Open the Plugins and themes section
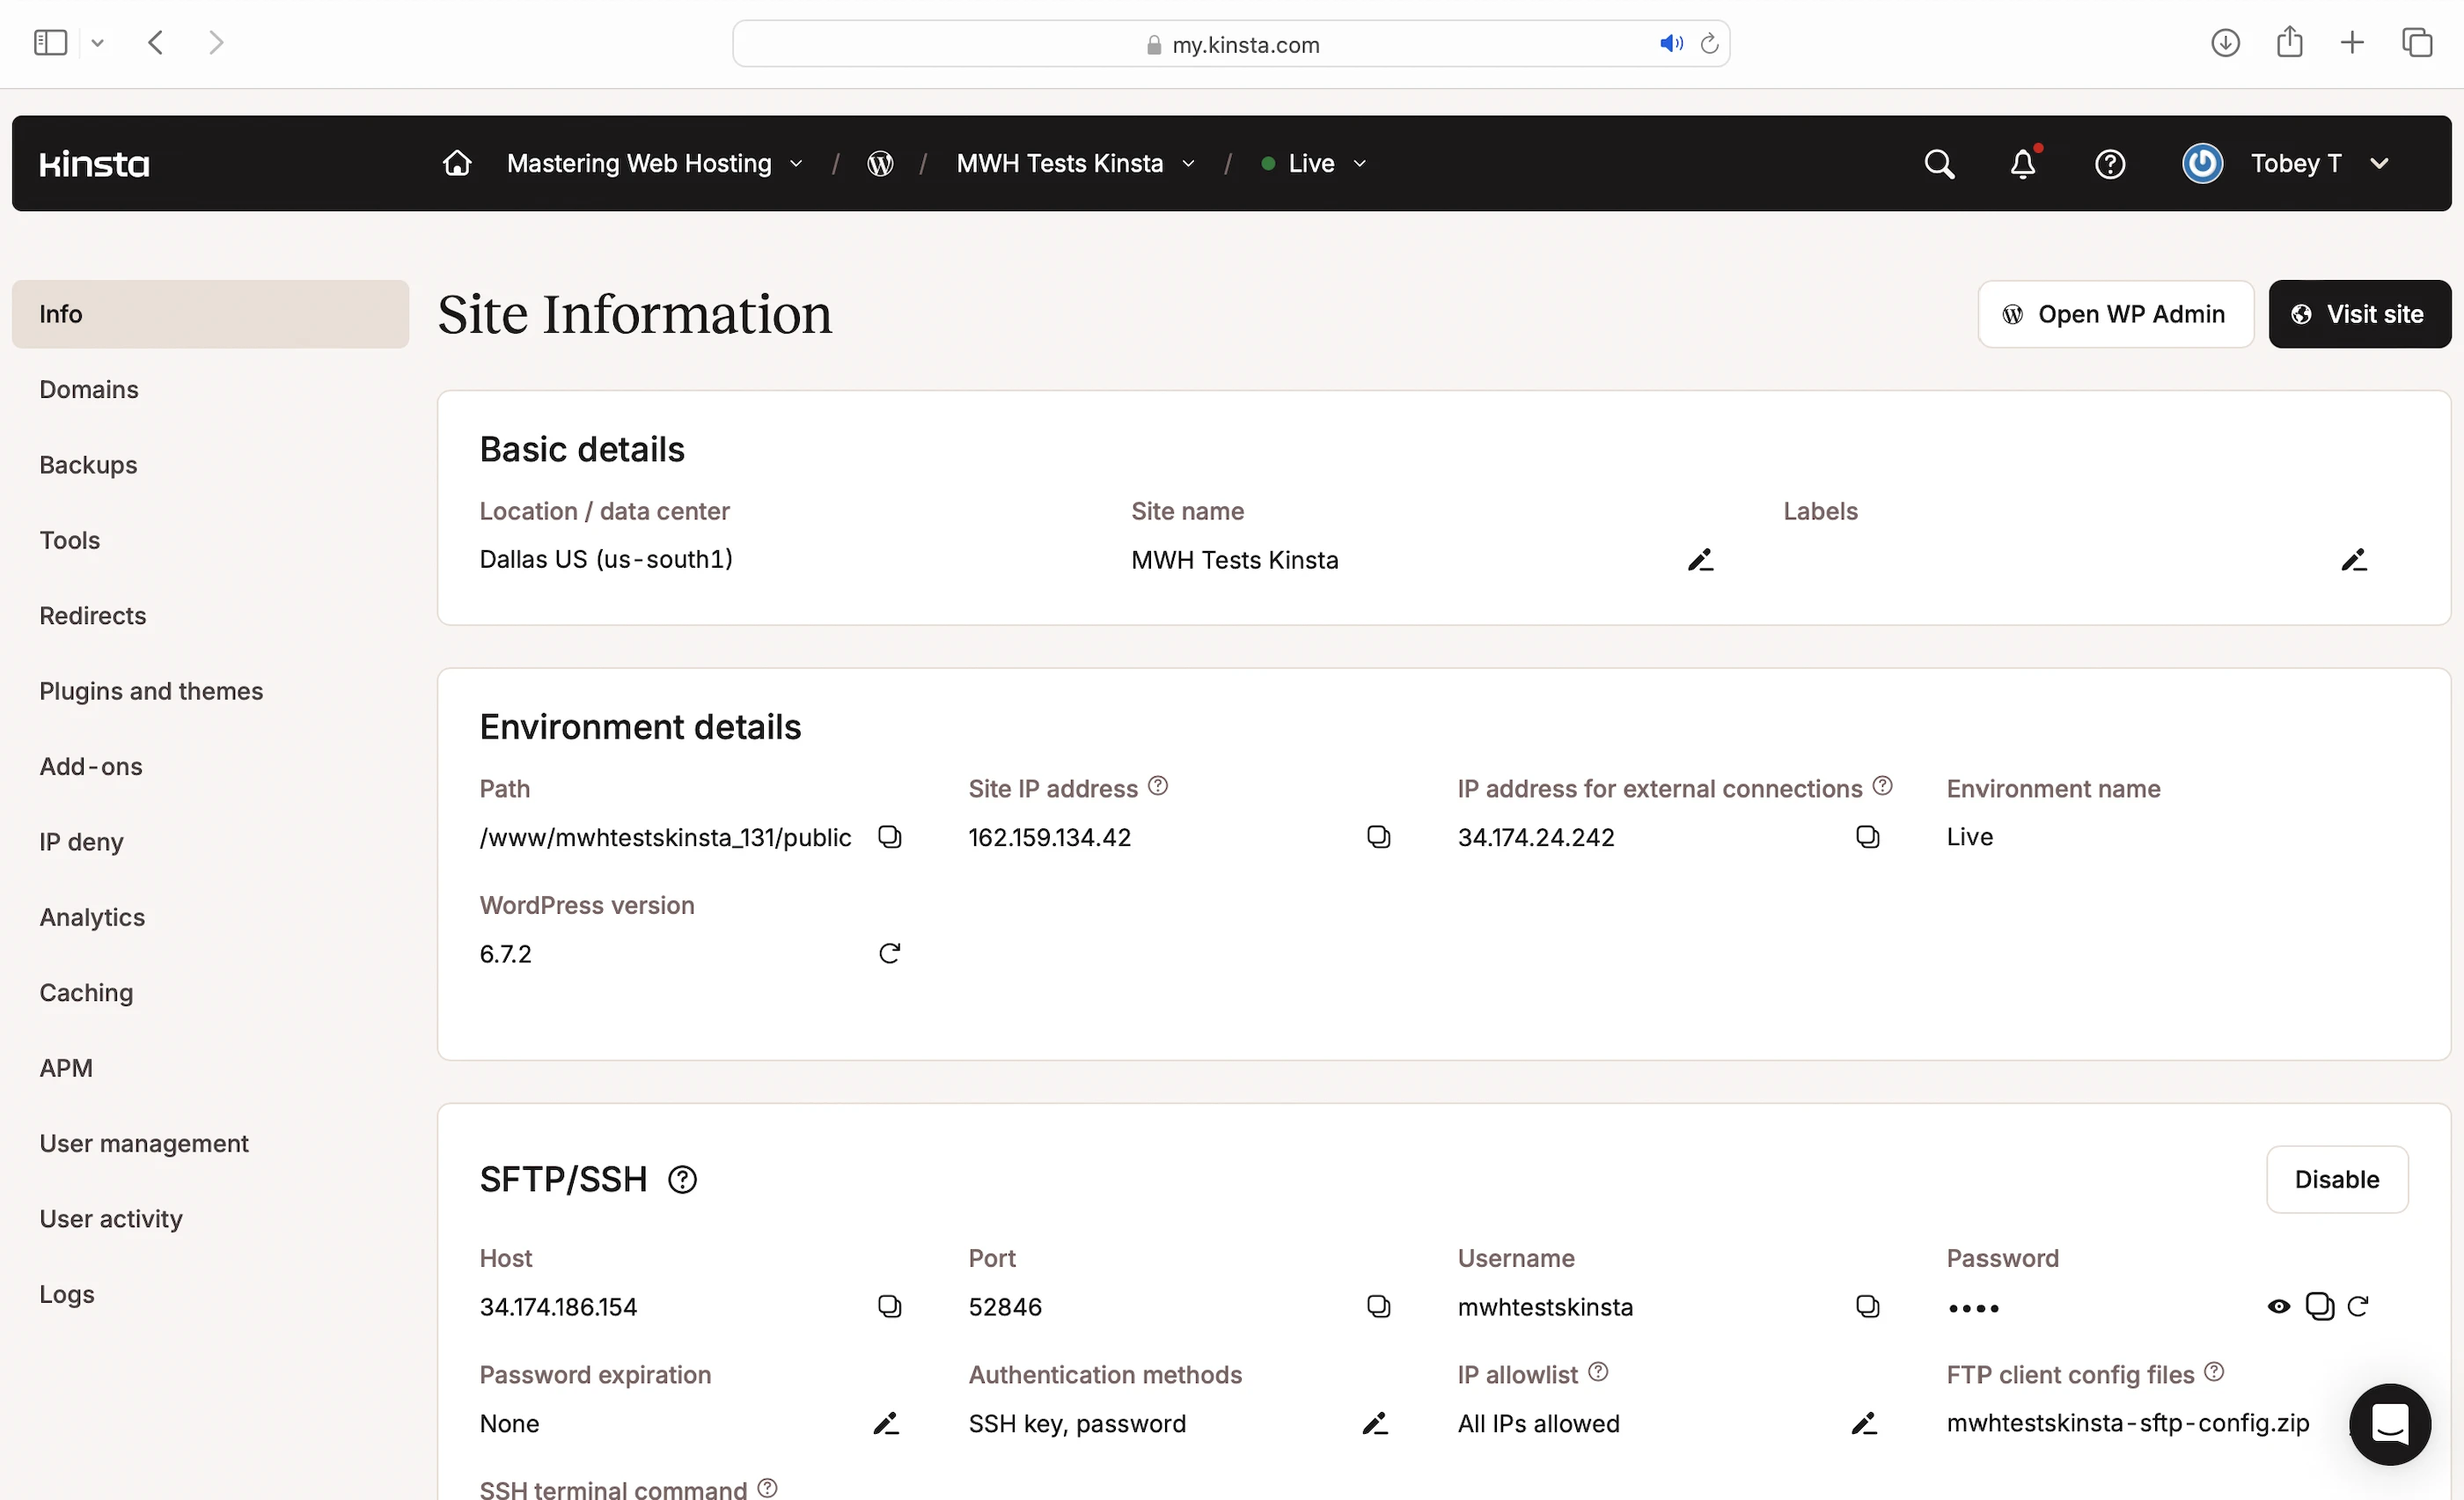The image size is (2464, 1500). click(x=151, y=691)
